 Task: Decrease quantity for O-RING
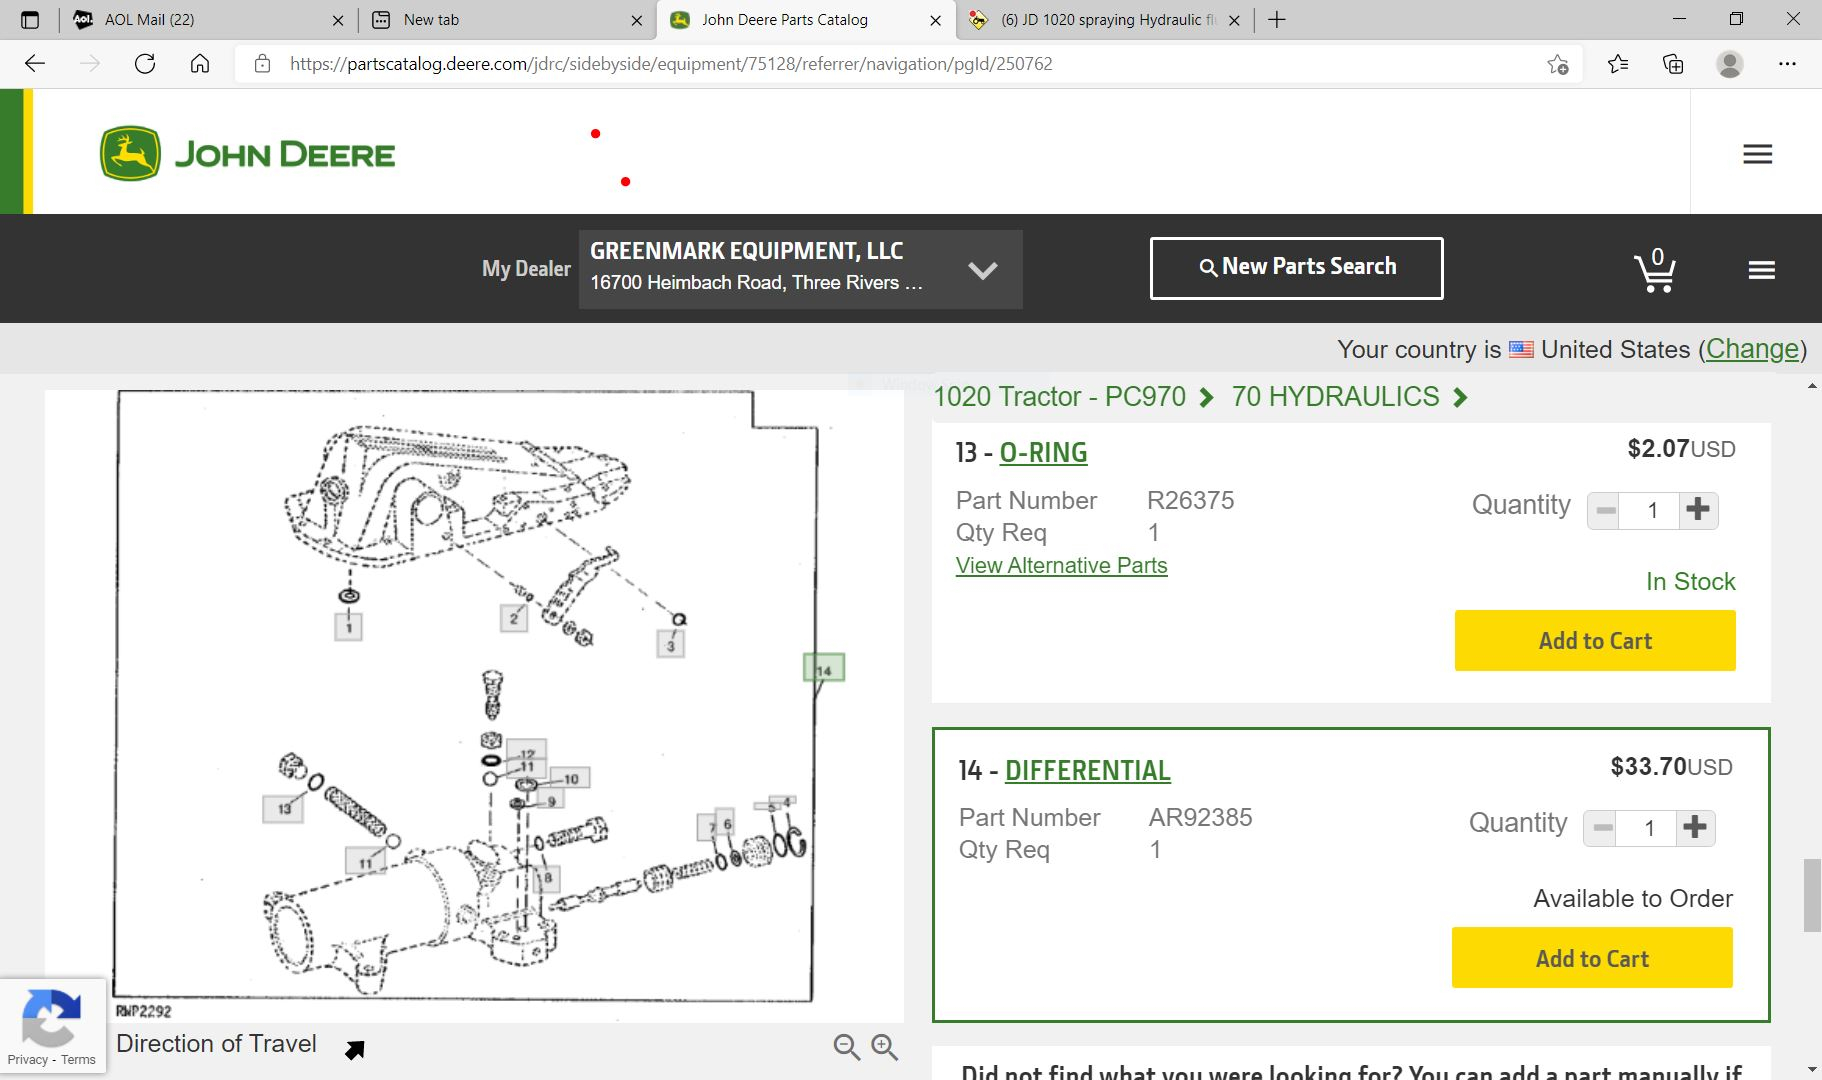coord(1605,510)
